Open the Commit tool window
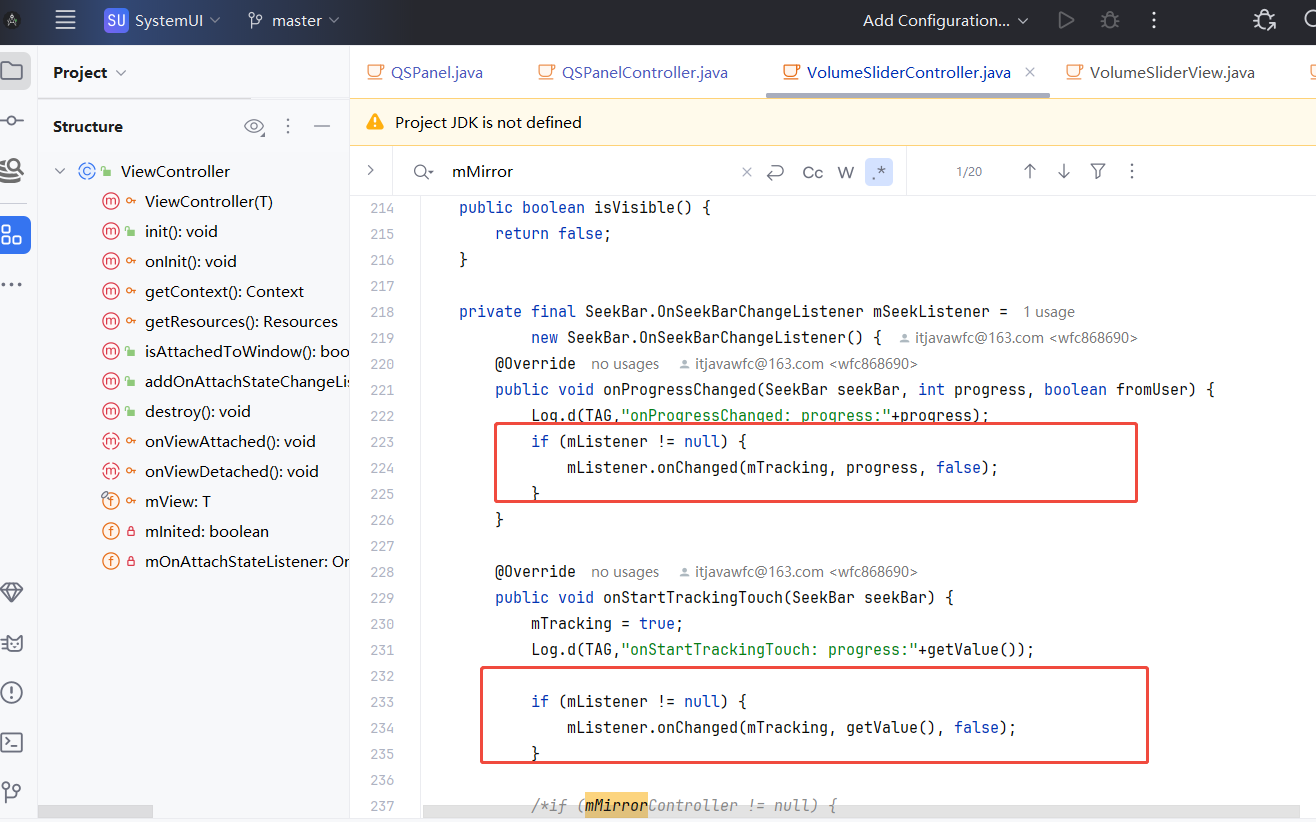 (12, 120)
